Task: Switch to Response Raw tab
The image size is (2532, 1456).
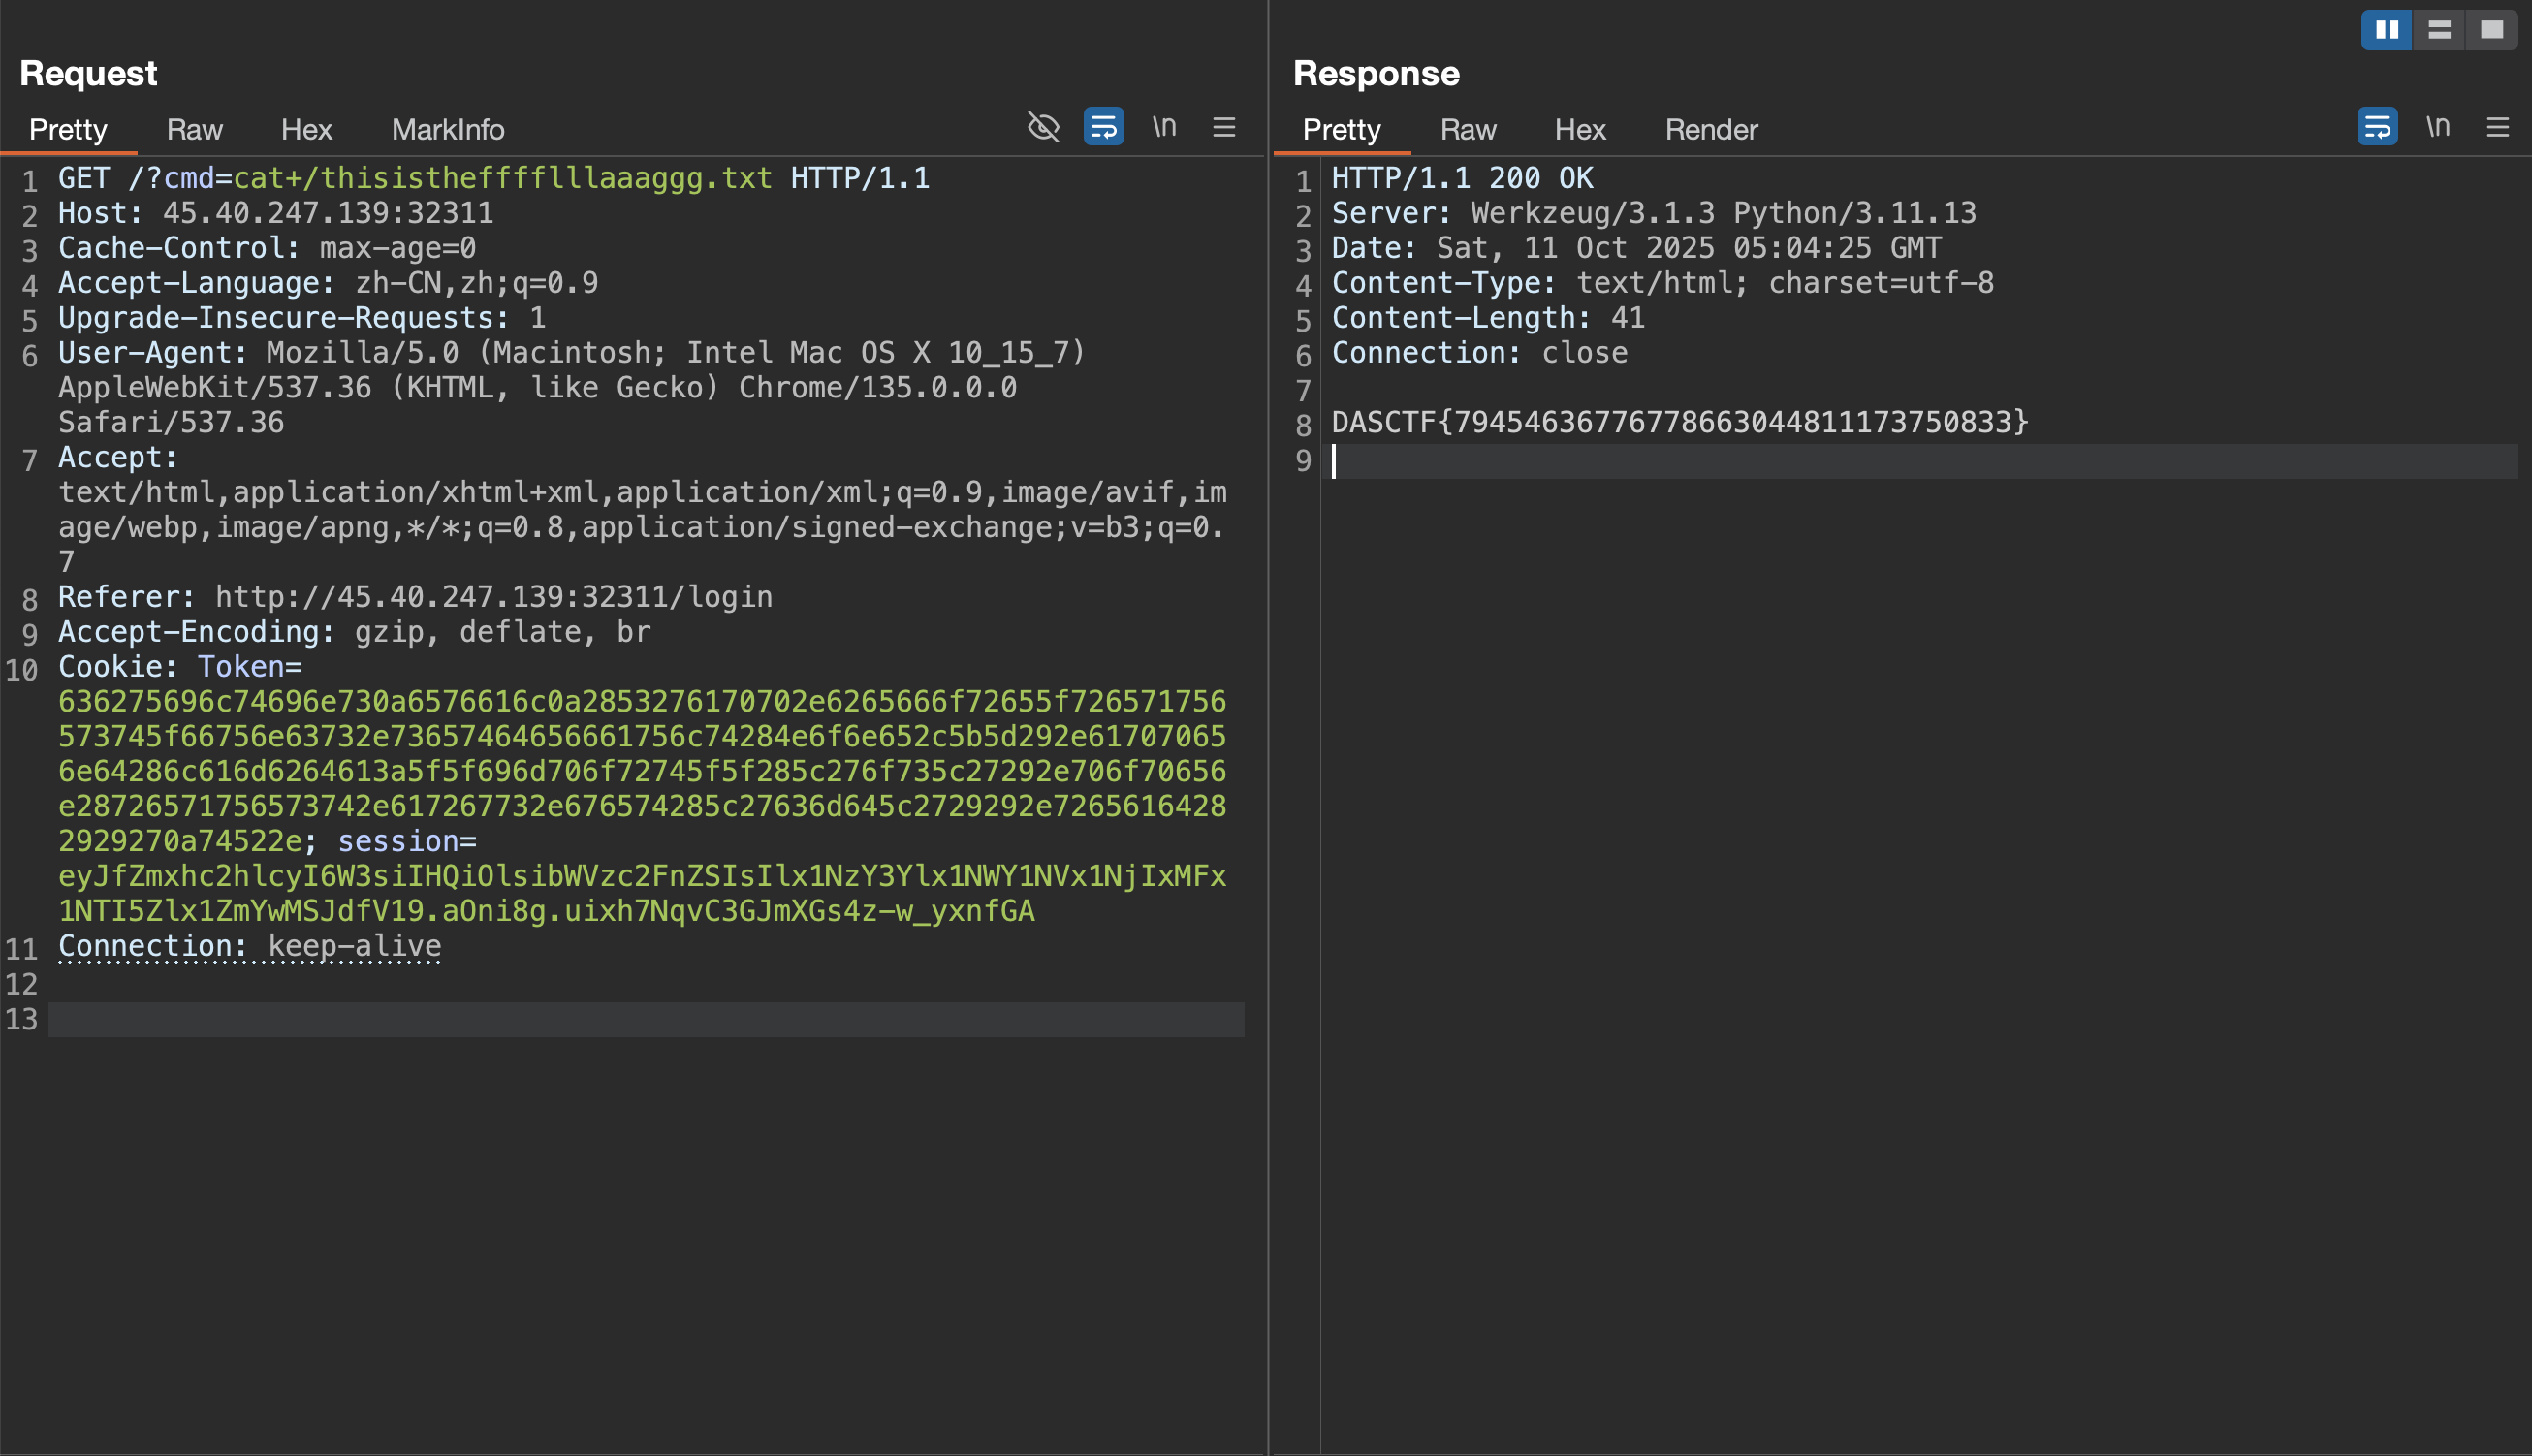Action: pos(1468,130)
